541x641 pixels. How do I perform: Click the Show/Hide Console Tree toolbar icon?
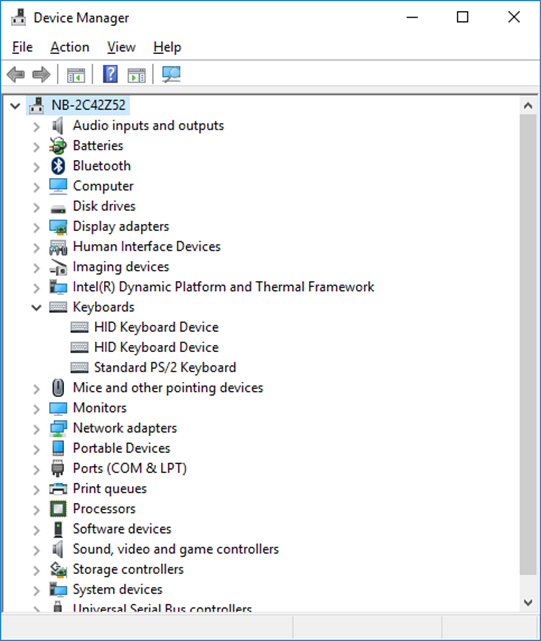point(76,75)
